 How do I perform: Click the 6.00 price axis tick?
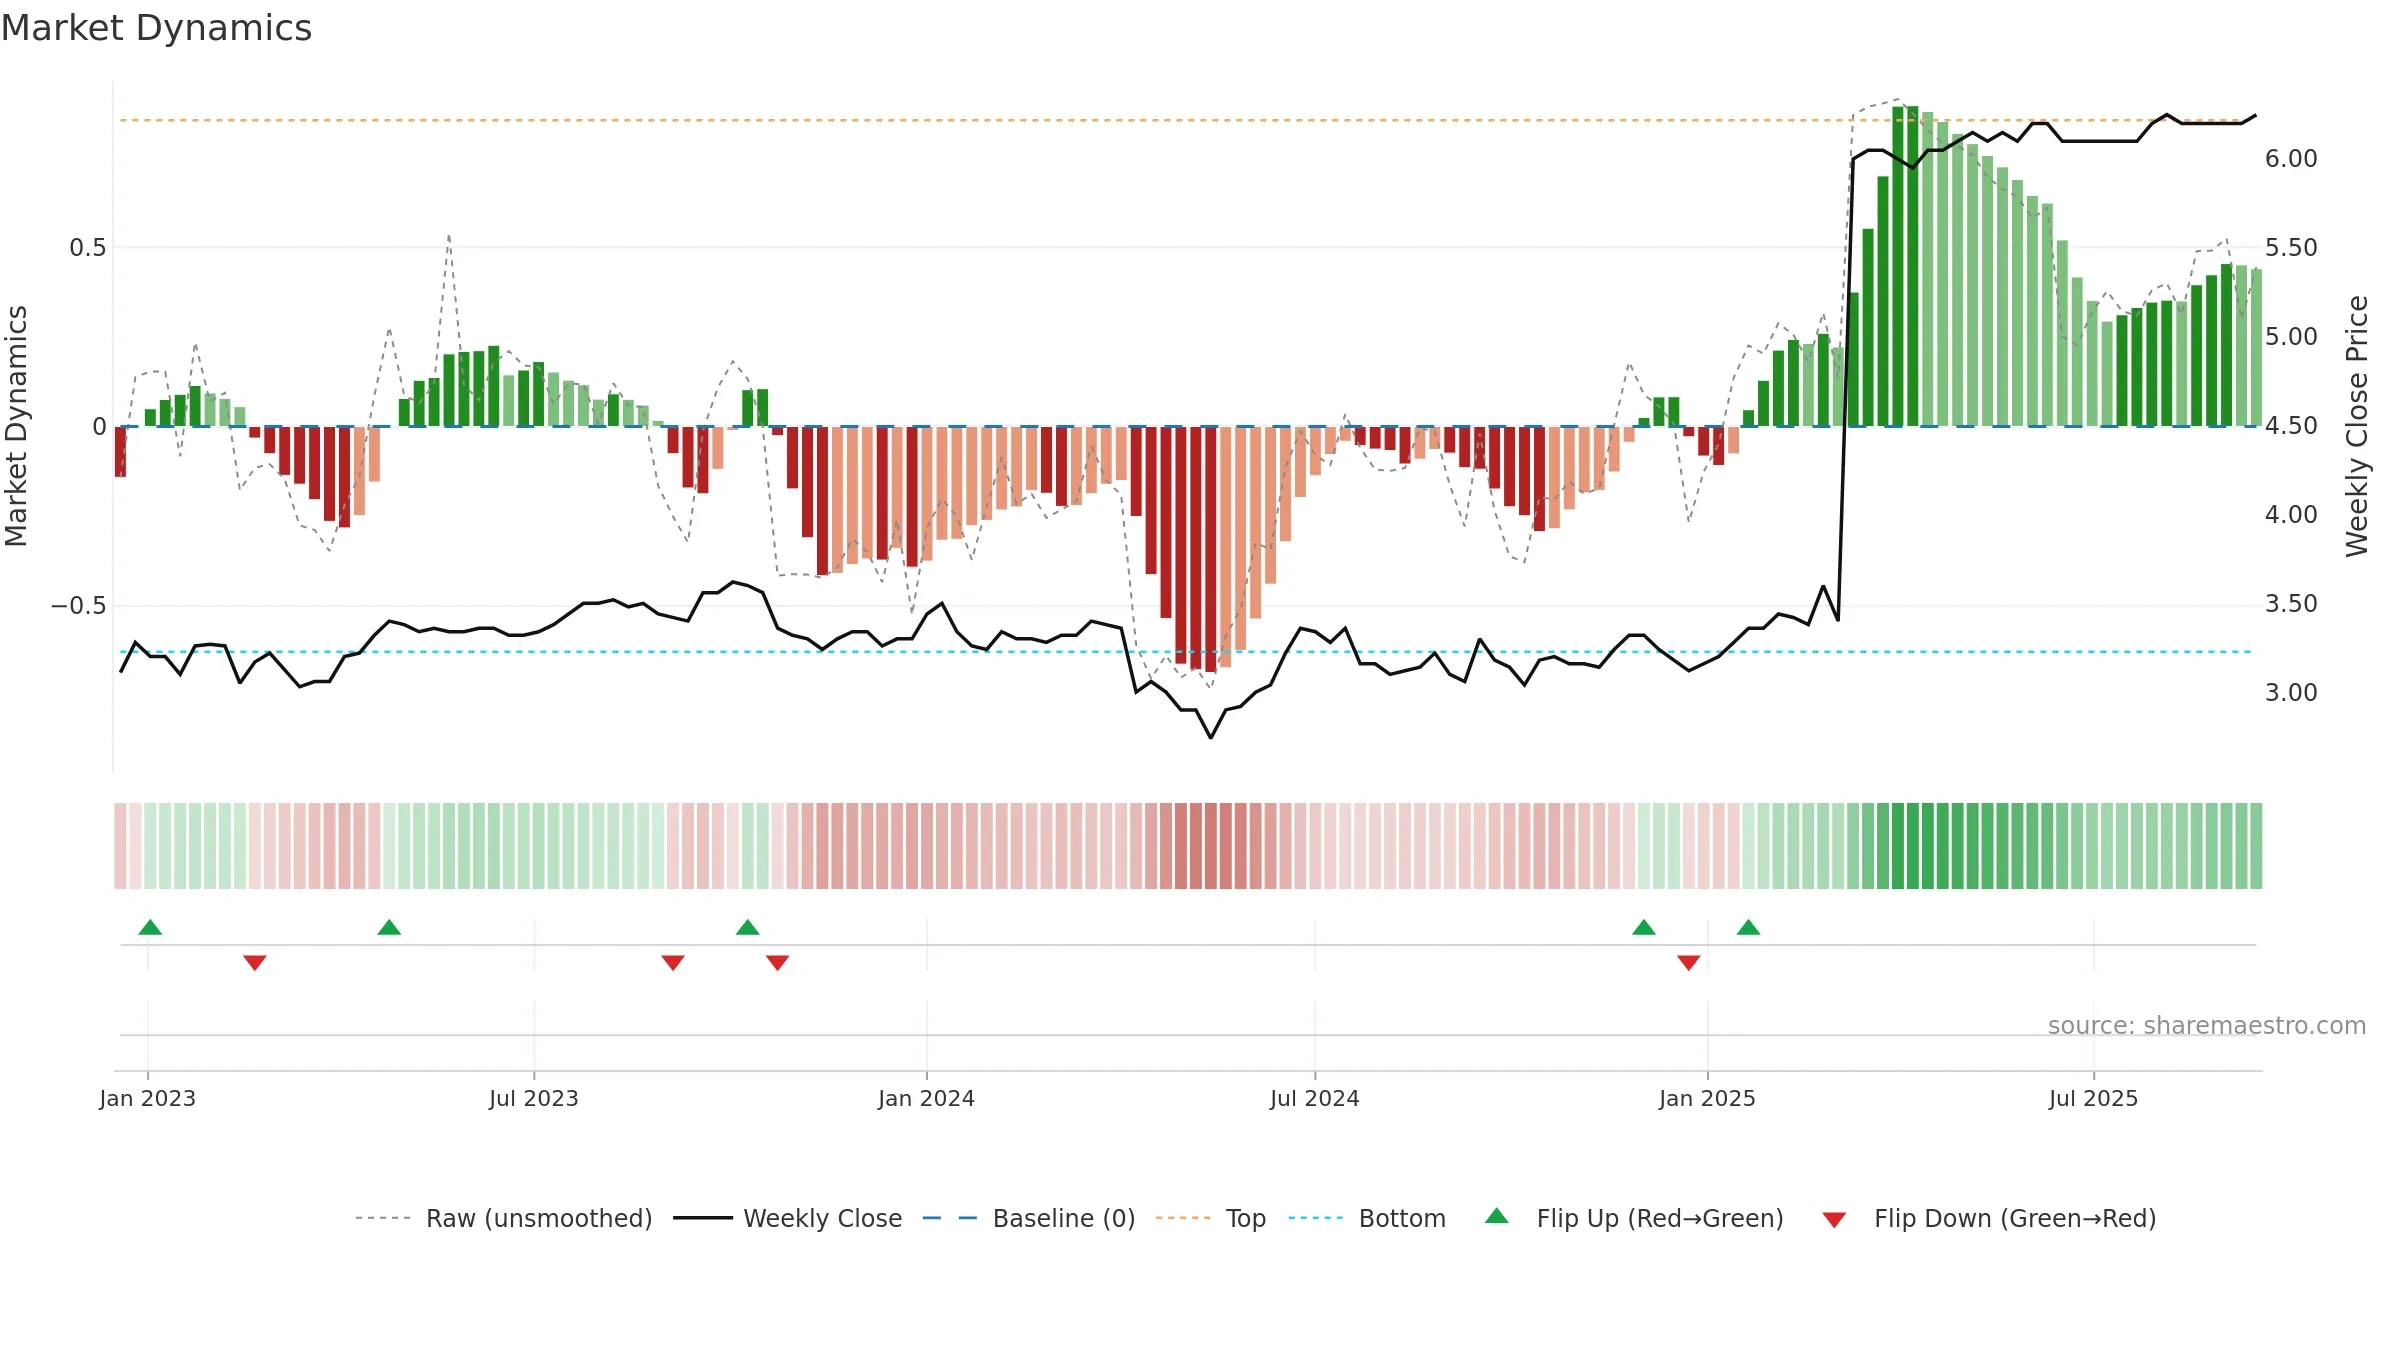click(x=2291, y=158)
